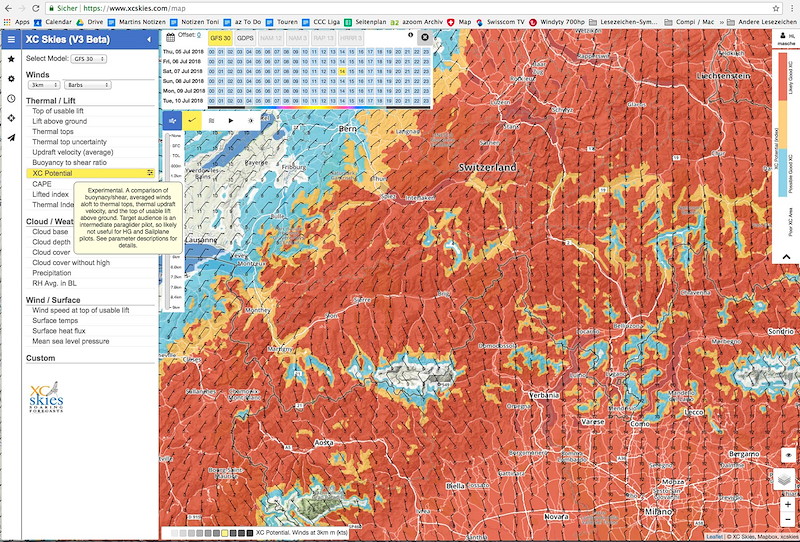Toggle the yellow wind barbs checkmark button
The height and width of the screenshot is (542, 800).
[192, 121]
